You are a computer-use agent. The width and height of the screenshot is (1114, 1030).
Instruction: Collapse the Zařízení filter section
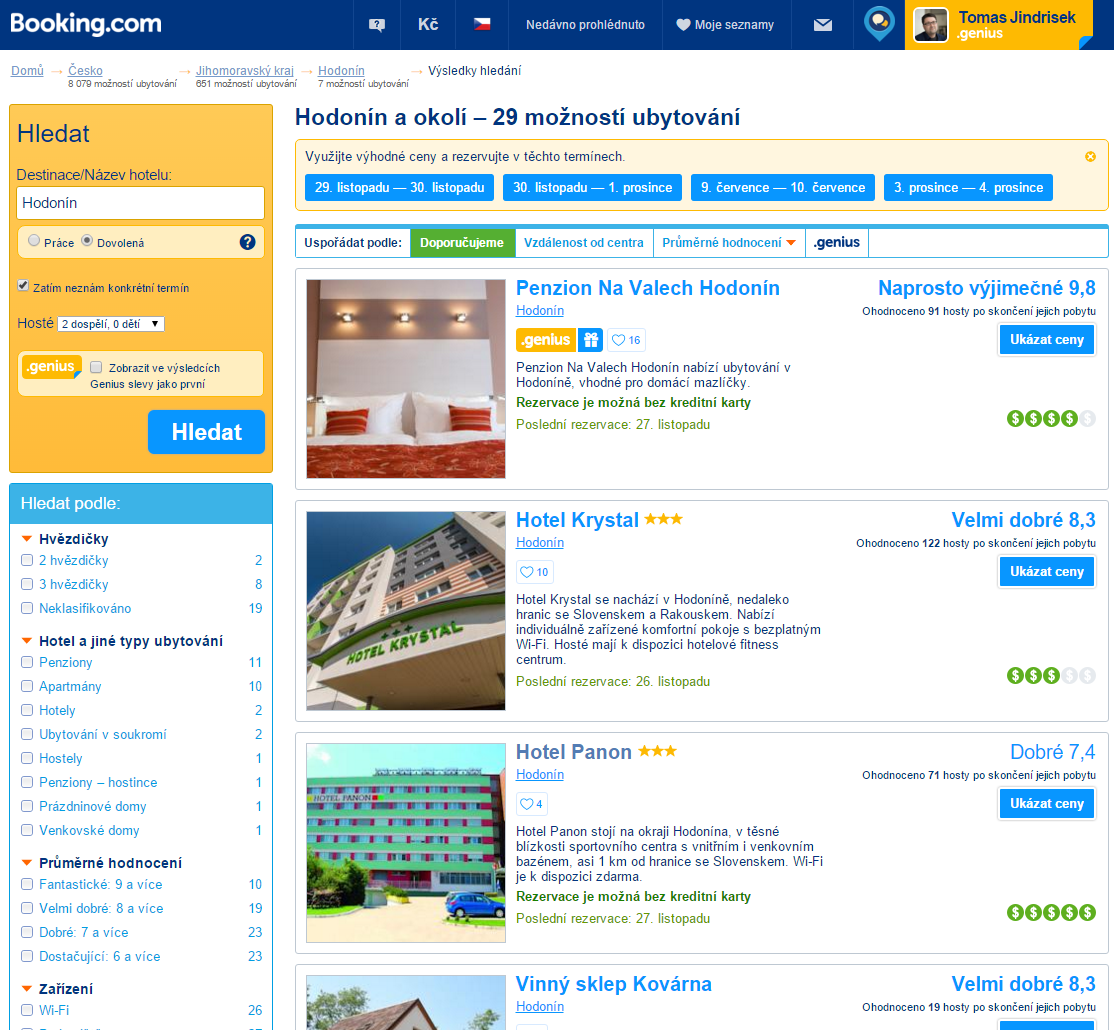(x=27, y=989)
